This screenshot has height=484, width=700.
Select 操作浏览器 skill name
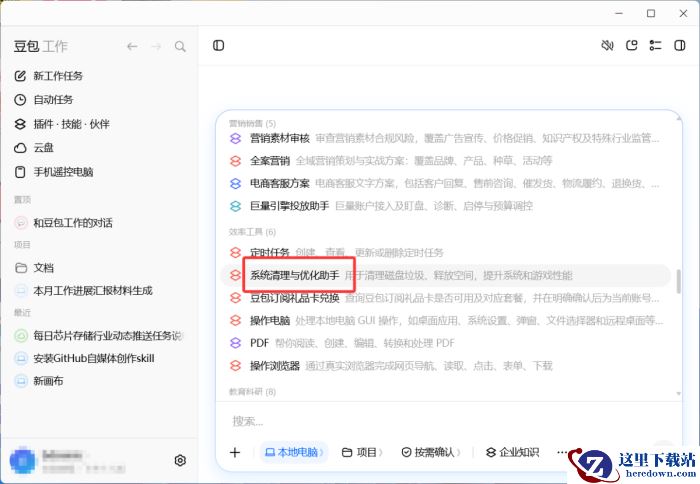click(275, 366)
